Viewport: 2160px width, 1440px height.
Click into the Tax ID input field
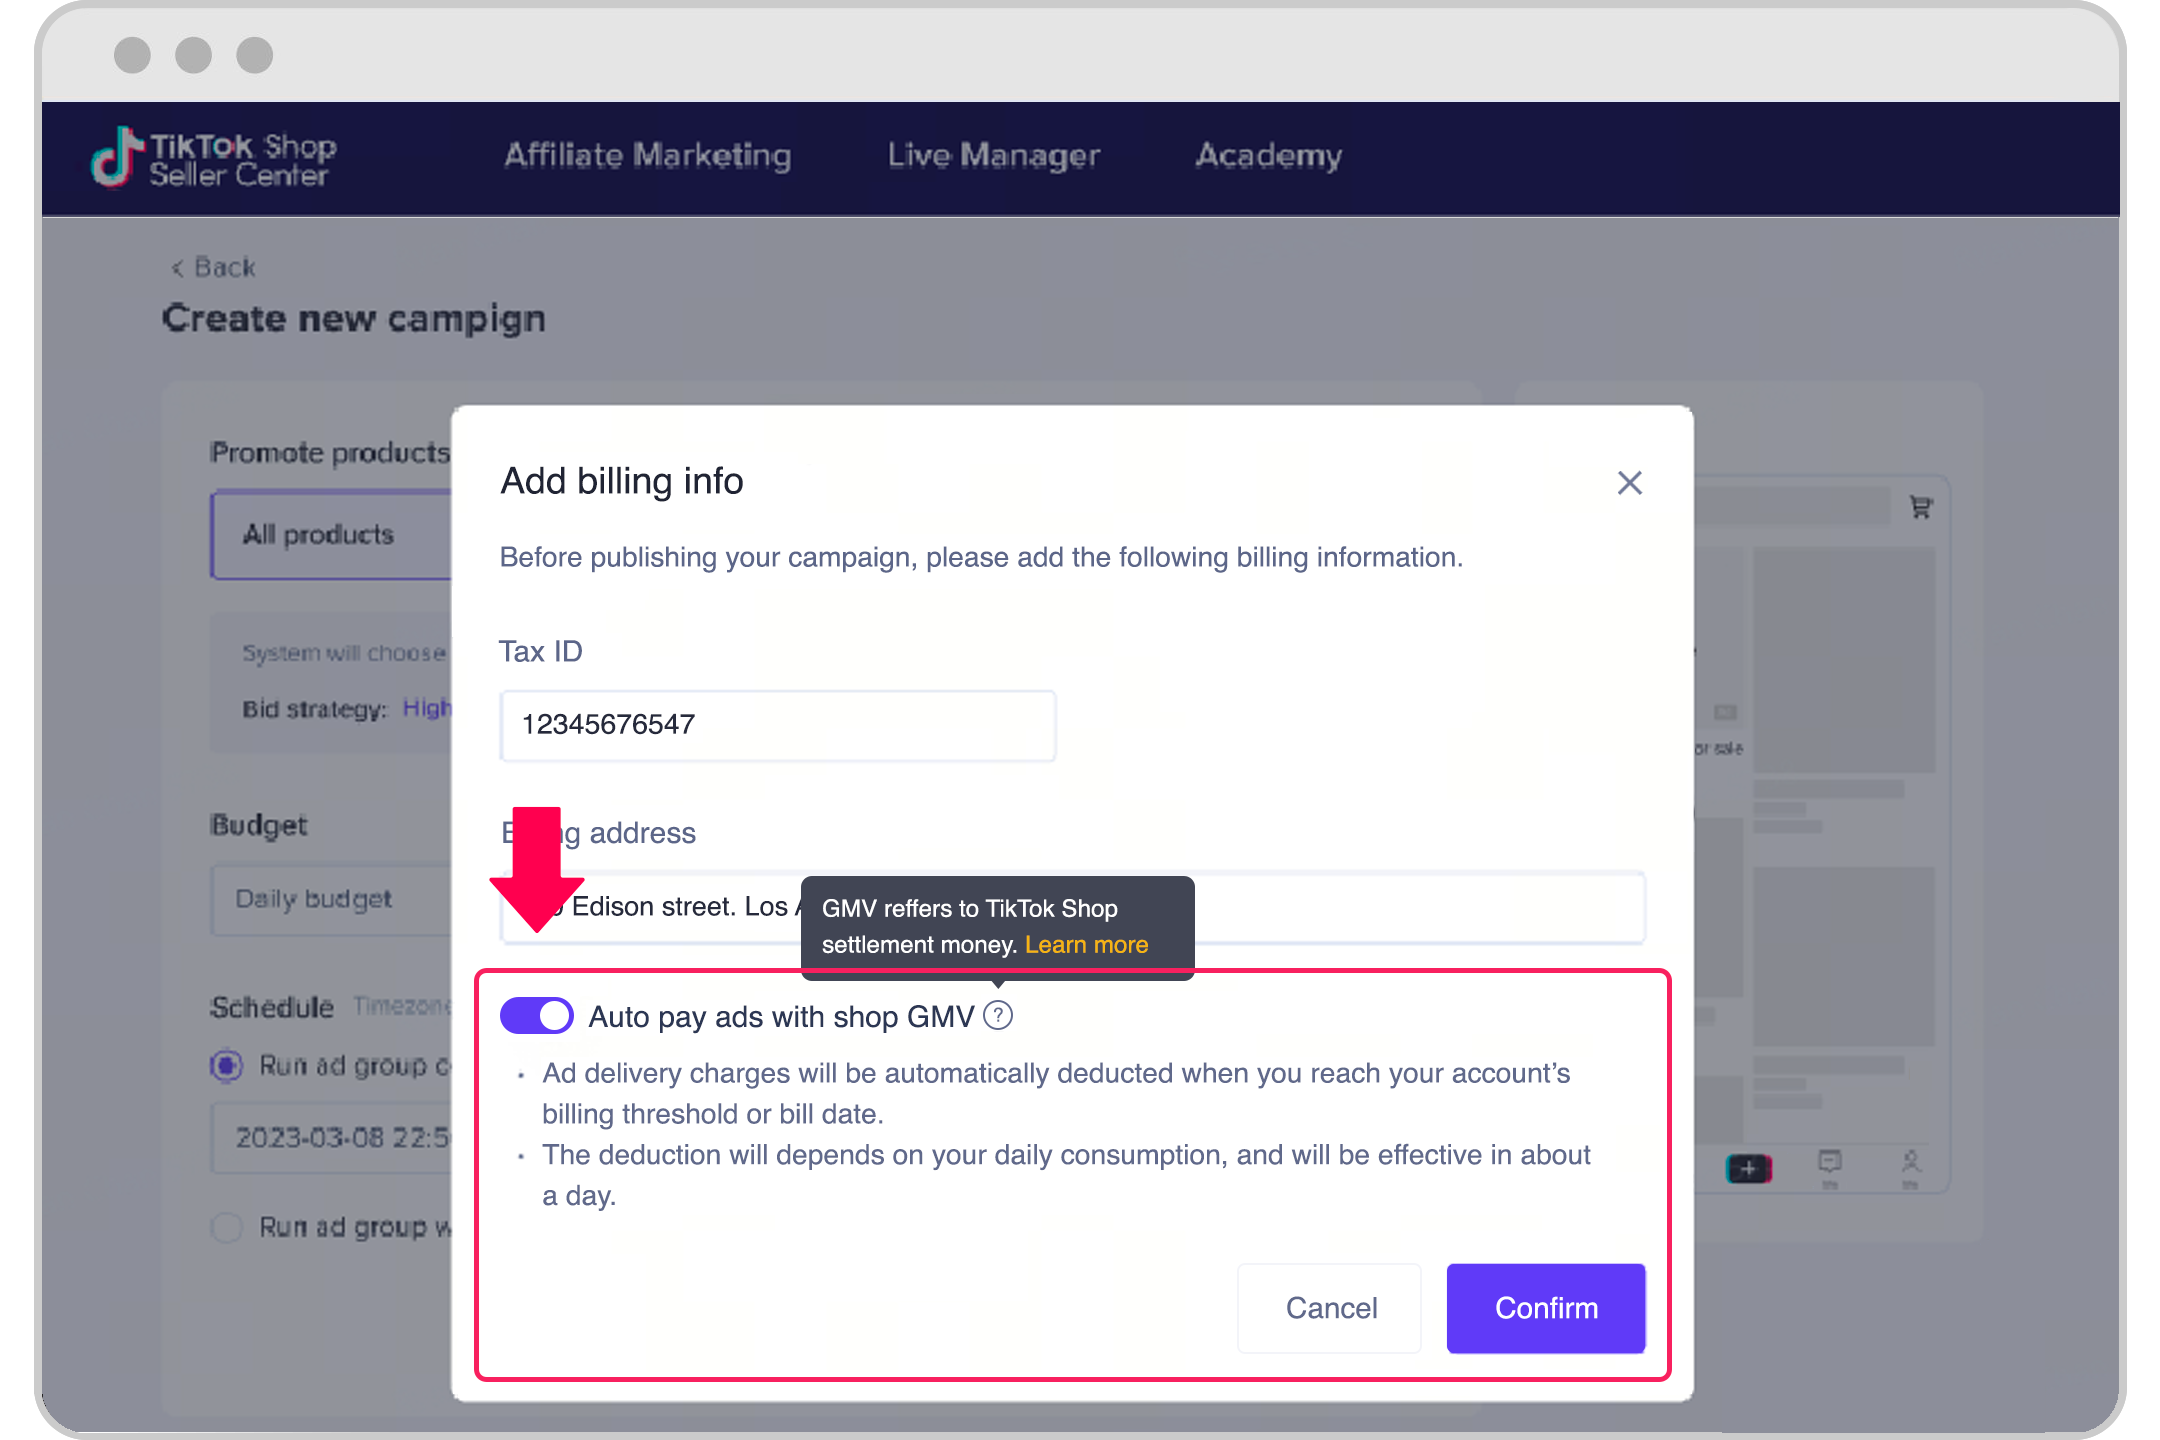click(777, 725)
